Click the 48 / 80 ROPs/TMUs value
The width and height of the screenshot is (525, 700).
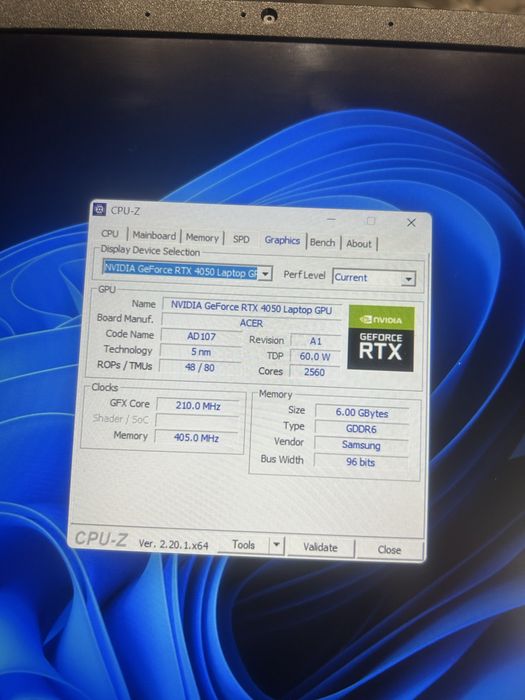(x=200, y=367)
